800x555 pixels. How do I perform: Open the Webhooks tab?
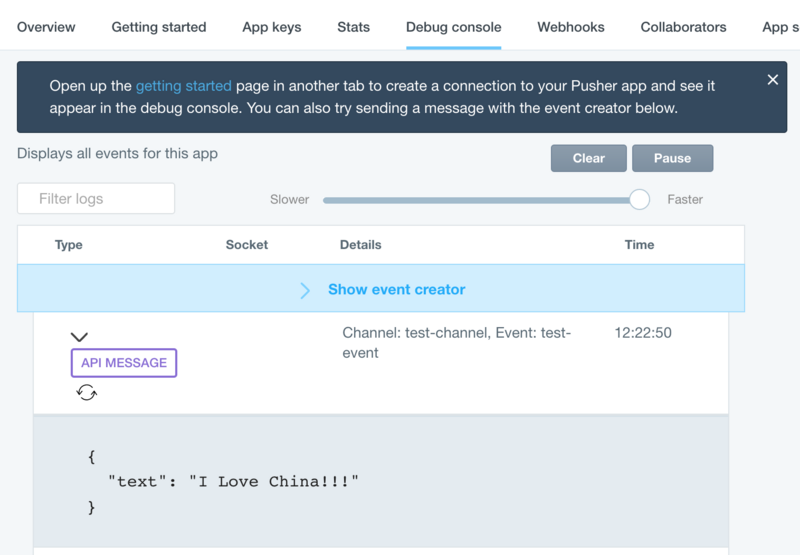coord(571,27)
